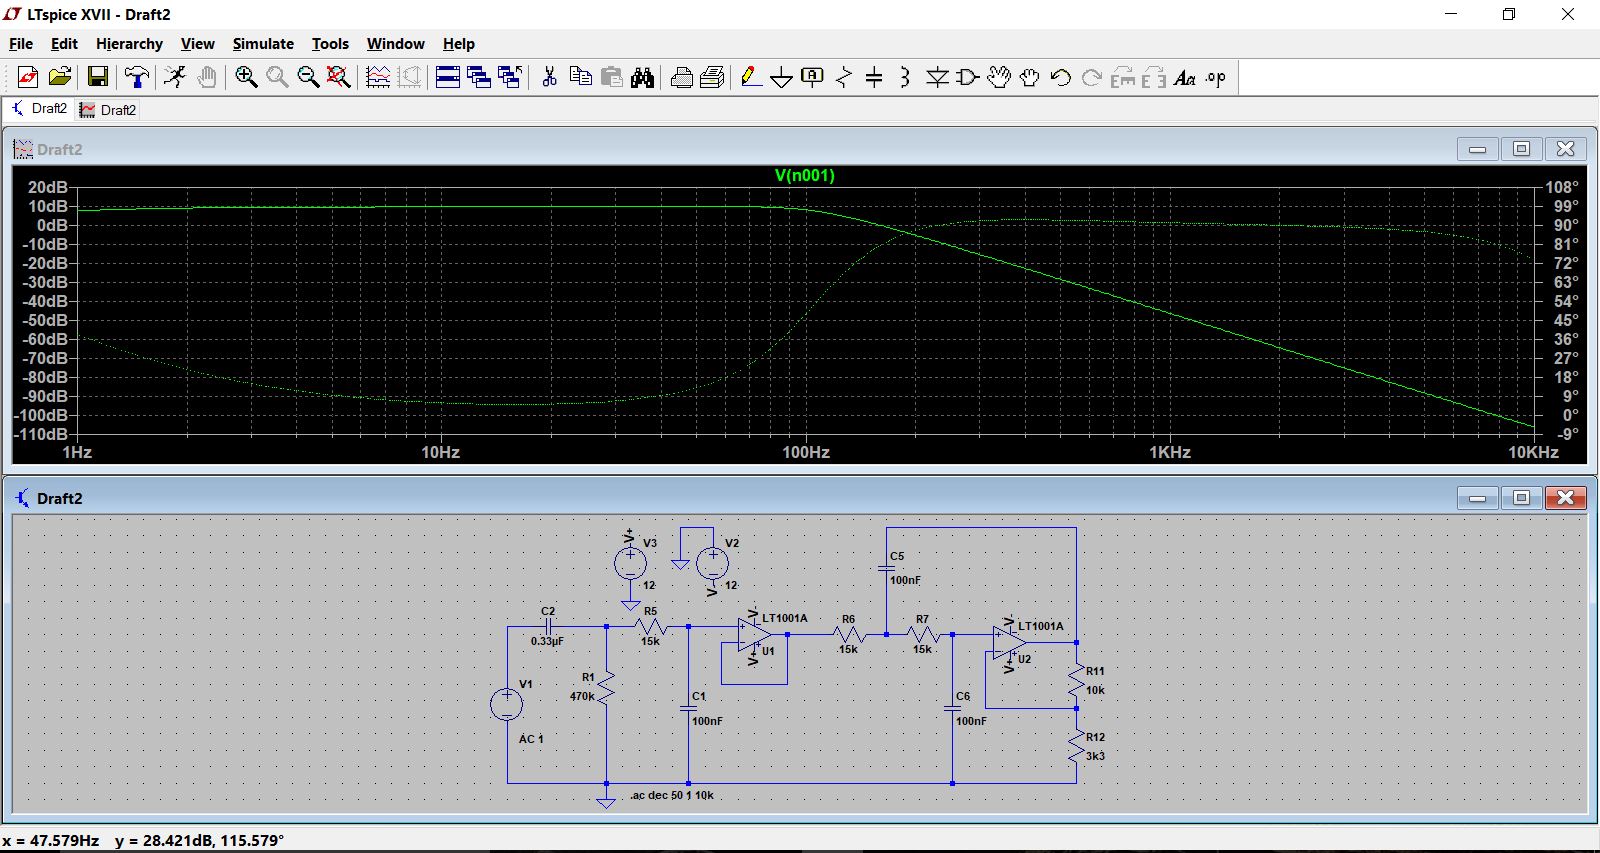Save the schematic with the floppy icon

click(98, 77)
